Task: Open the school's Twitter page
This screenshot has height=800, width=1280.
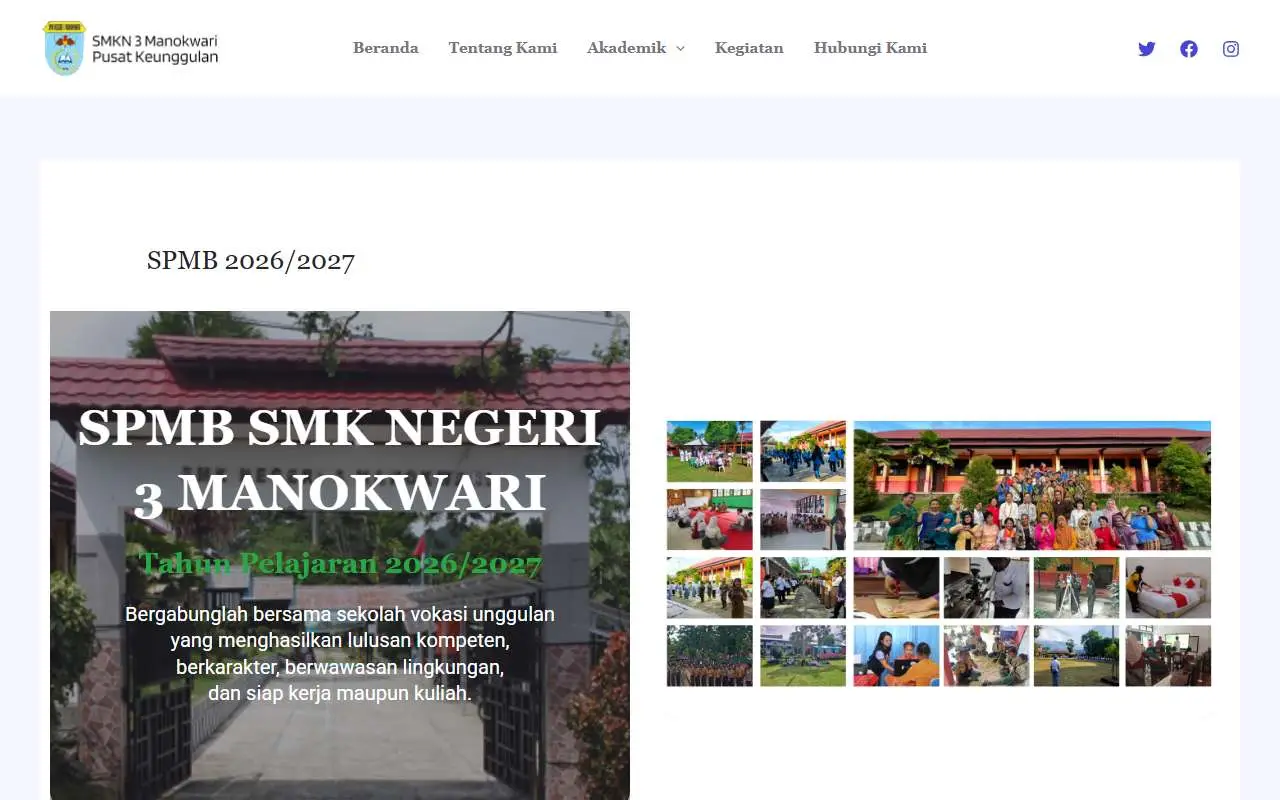Action: point(1147,48)
